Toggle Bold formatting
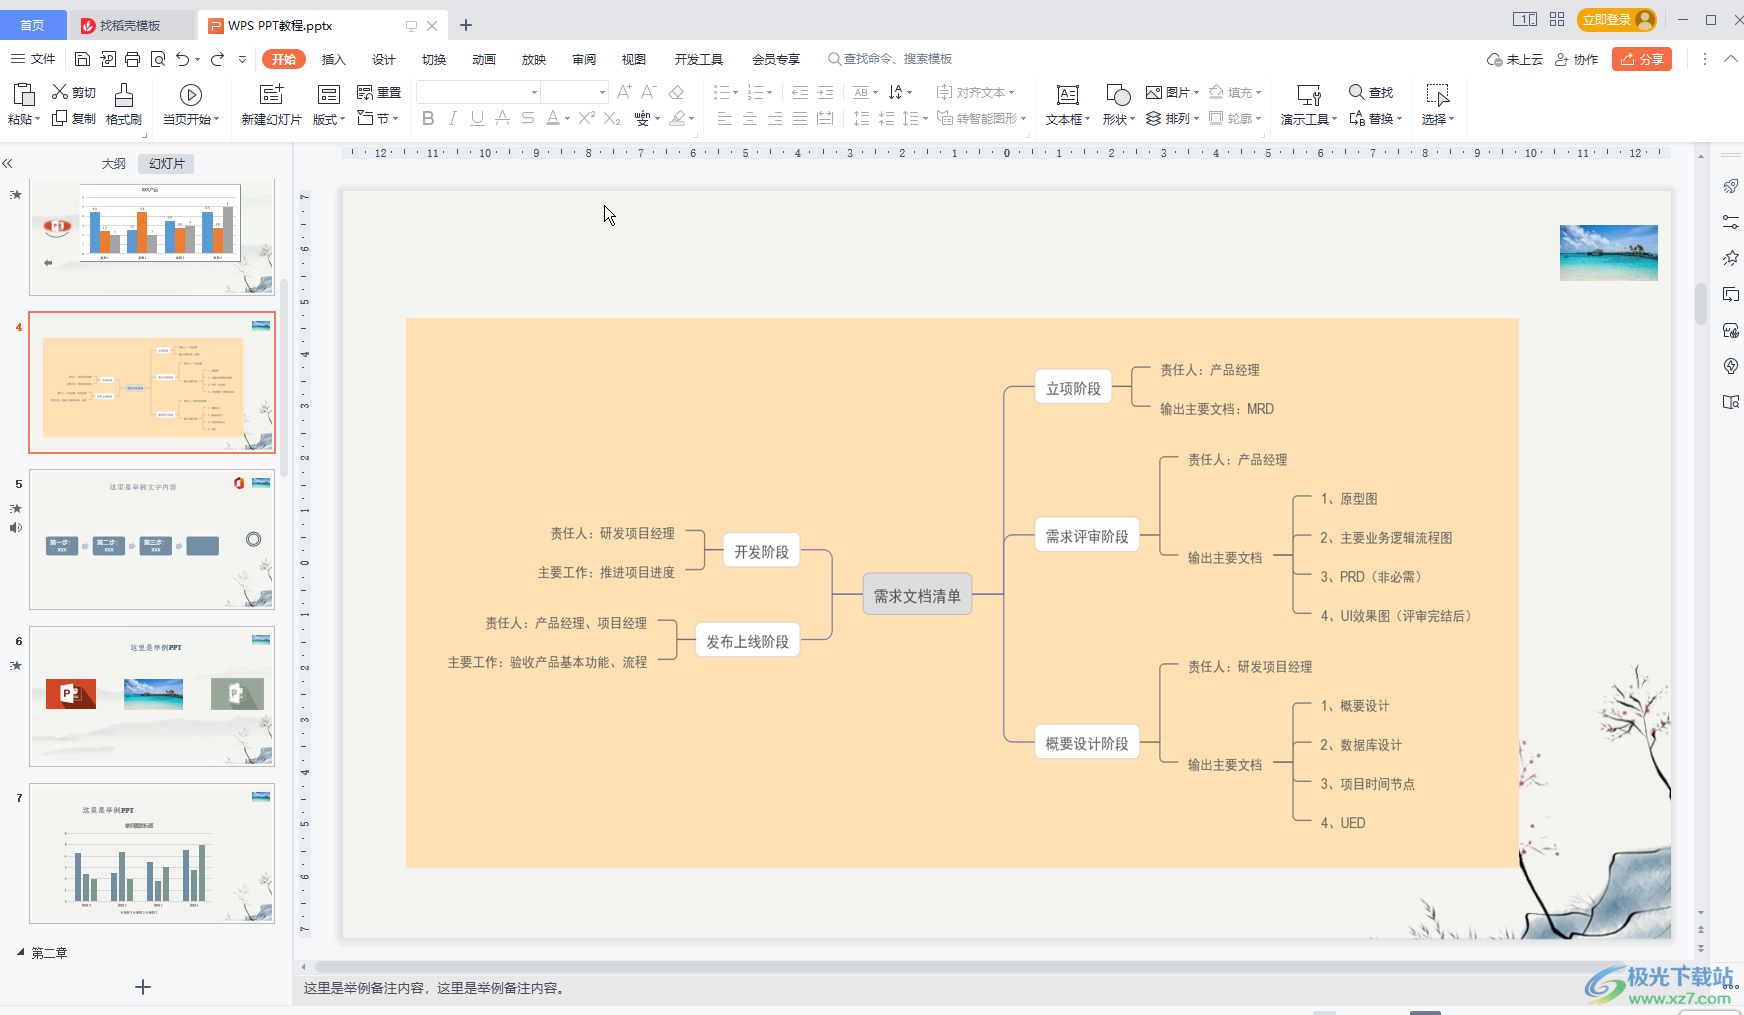Screen dimensions: 1744x1015 [x=428, y=118]
